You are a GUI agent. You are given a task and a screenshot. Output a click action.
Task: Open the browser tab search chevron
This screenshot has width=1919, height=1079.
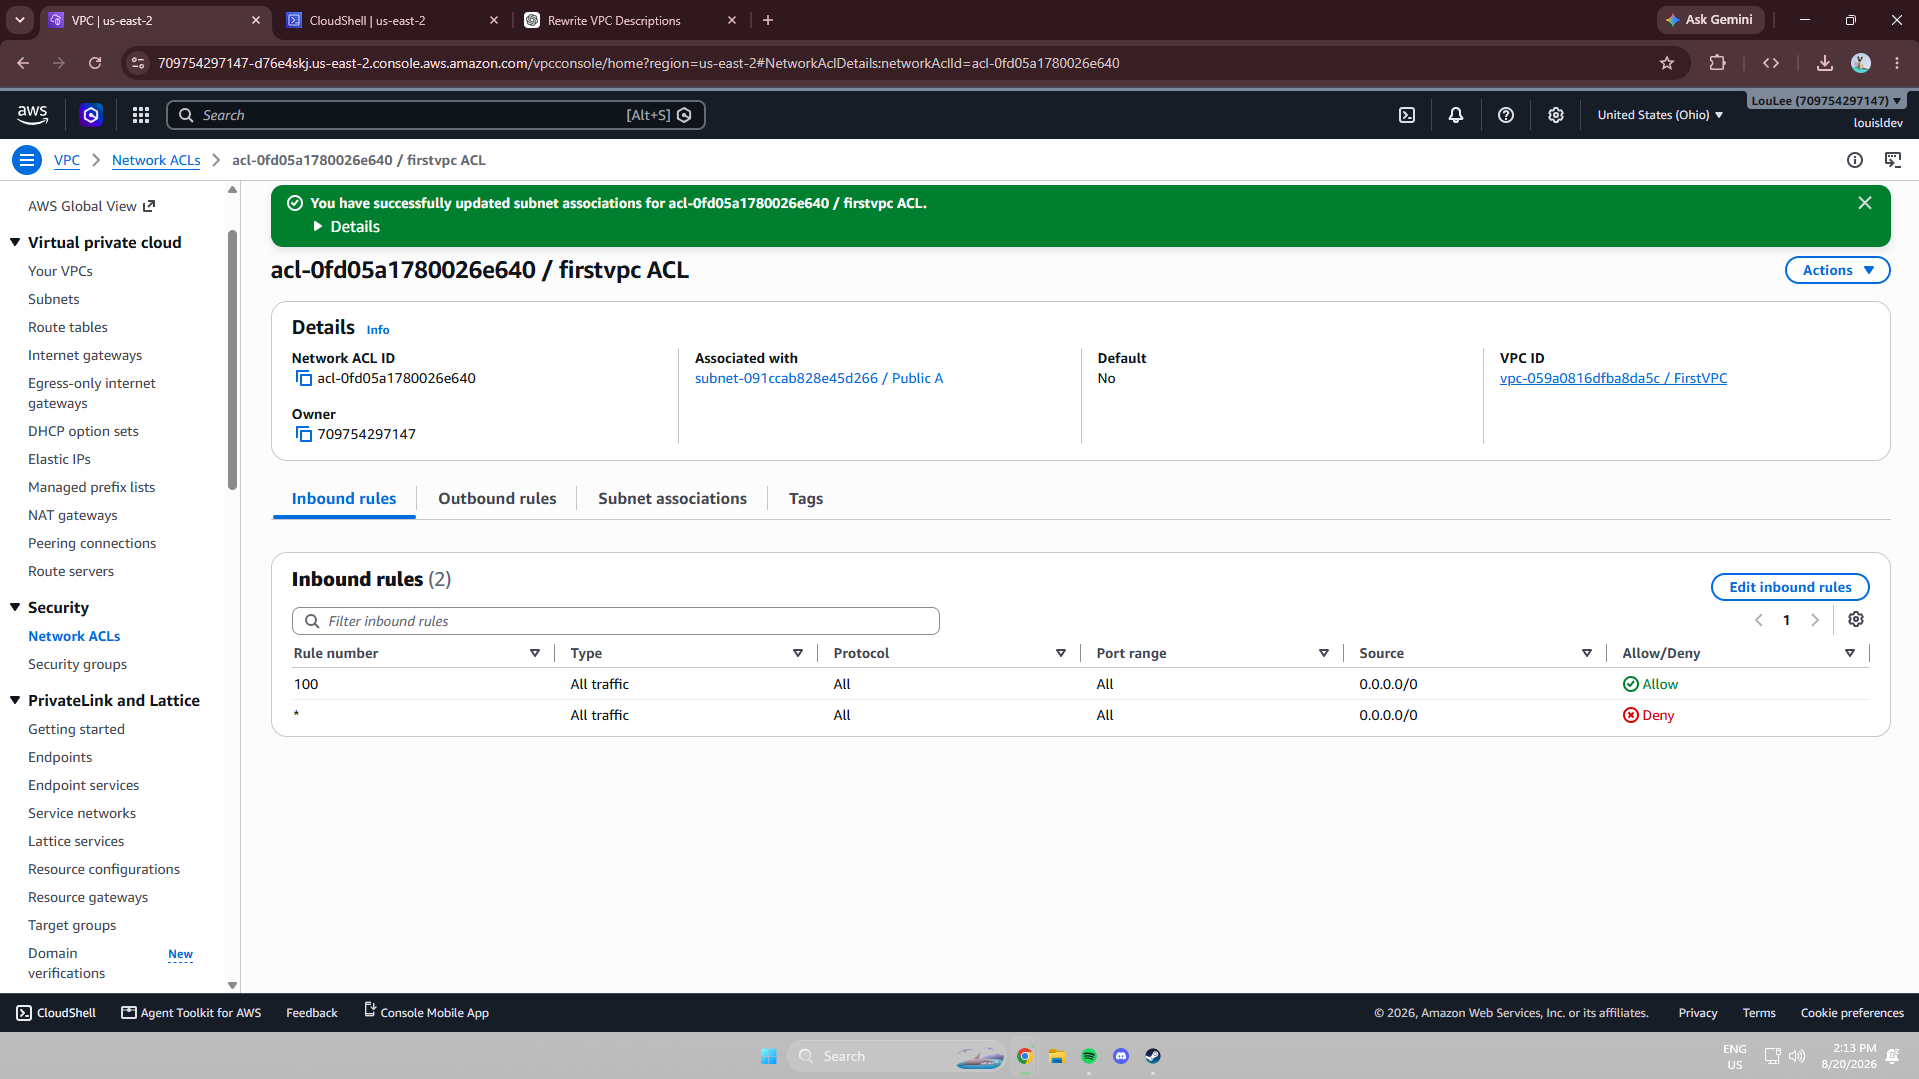20,20
